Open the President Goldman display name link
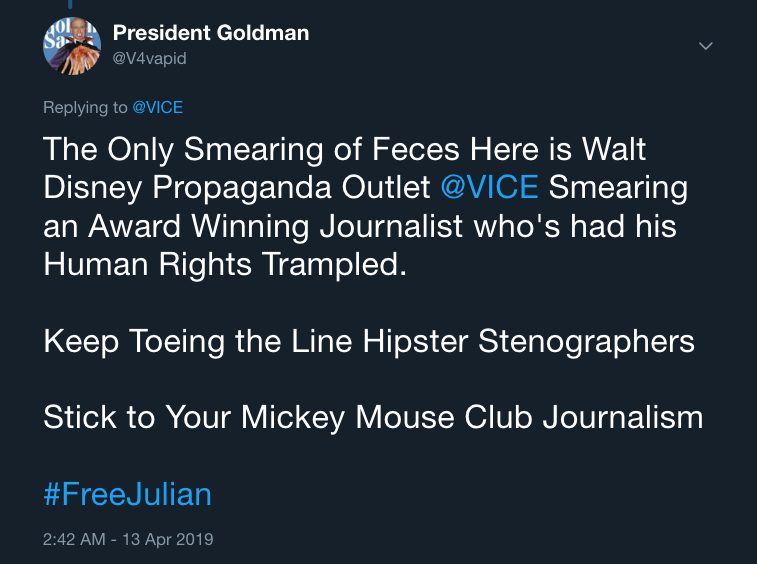757x564 pixels. coord(211,33)
